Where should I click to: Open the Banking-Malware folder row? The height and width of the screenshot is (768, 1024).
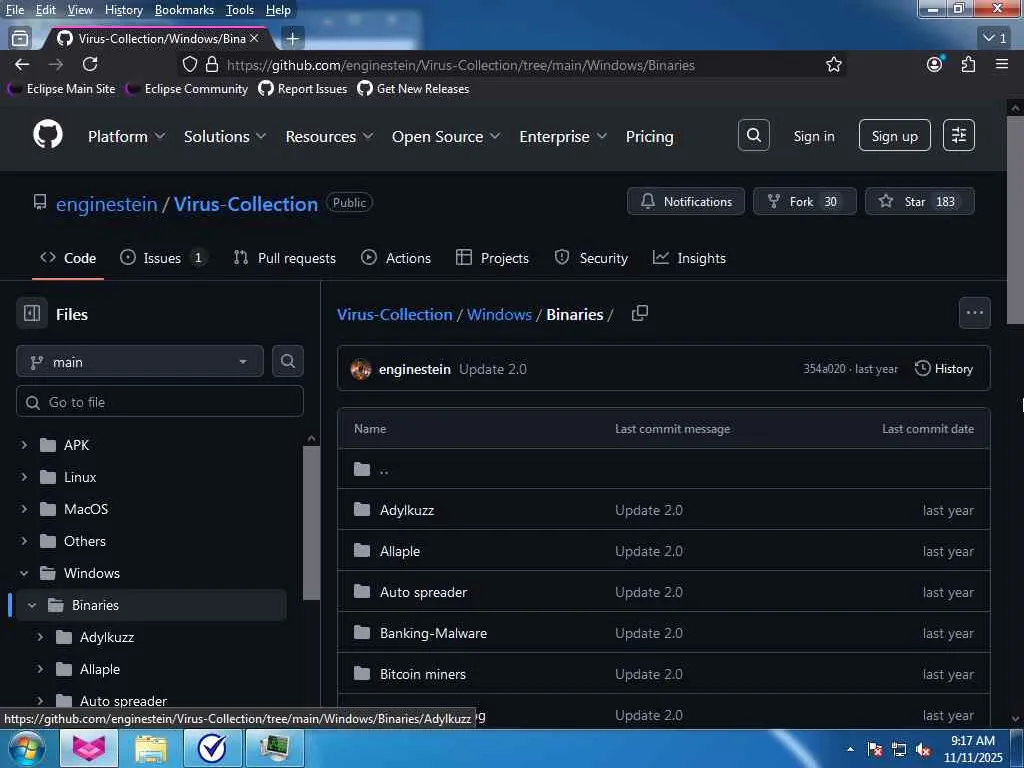[x=664, y=632]
